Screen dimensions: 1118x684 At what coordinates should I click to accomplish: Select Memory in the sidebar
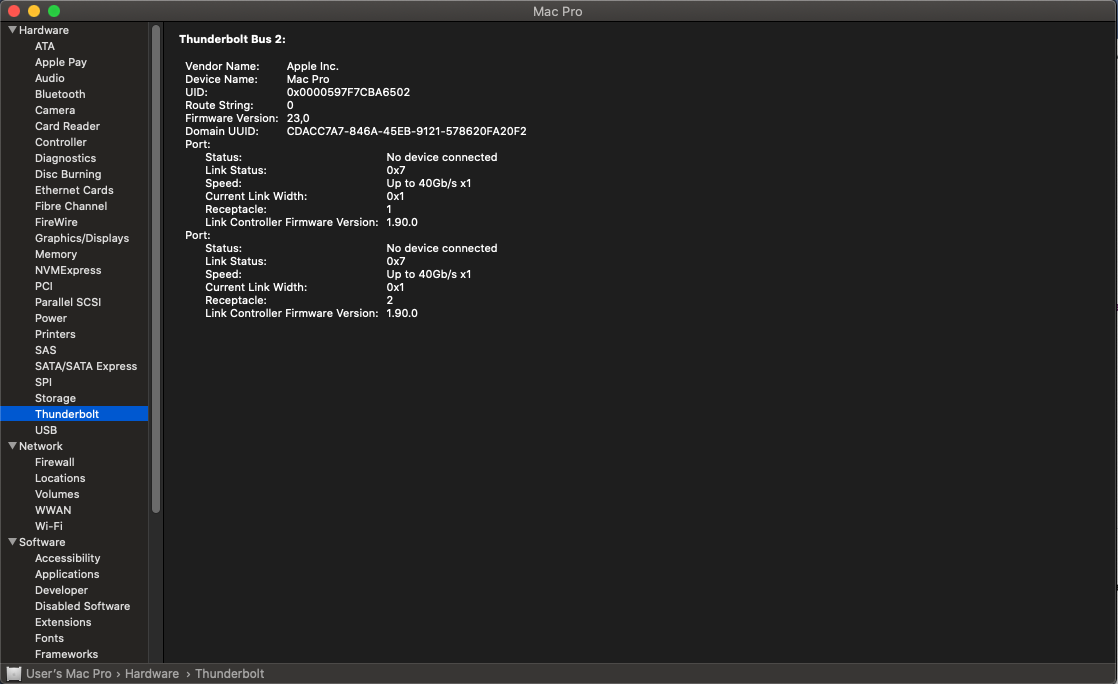tap(56, 254)
